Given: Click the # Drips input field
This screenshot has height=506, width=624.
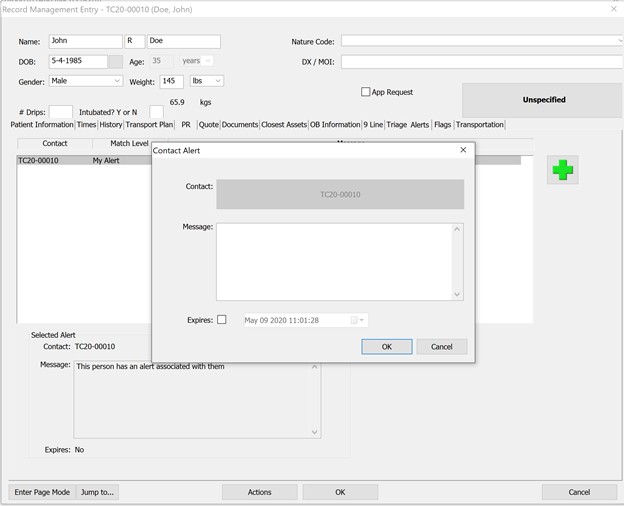Looking at the screenshot, I should [61, 112].
